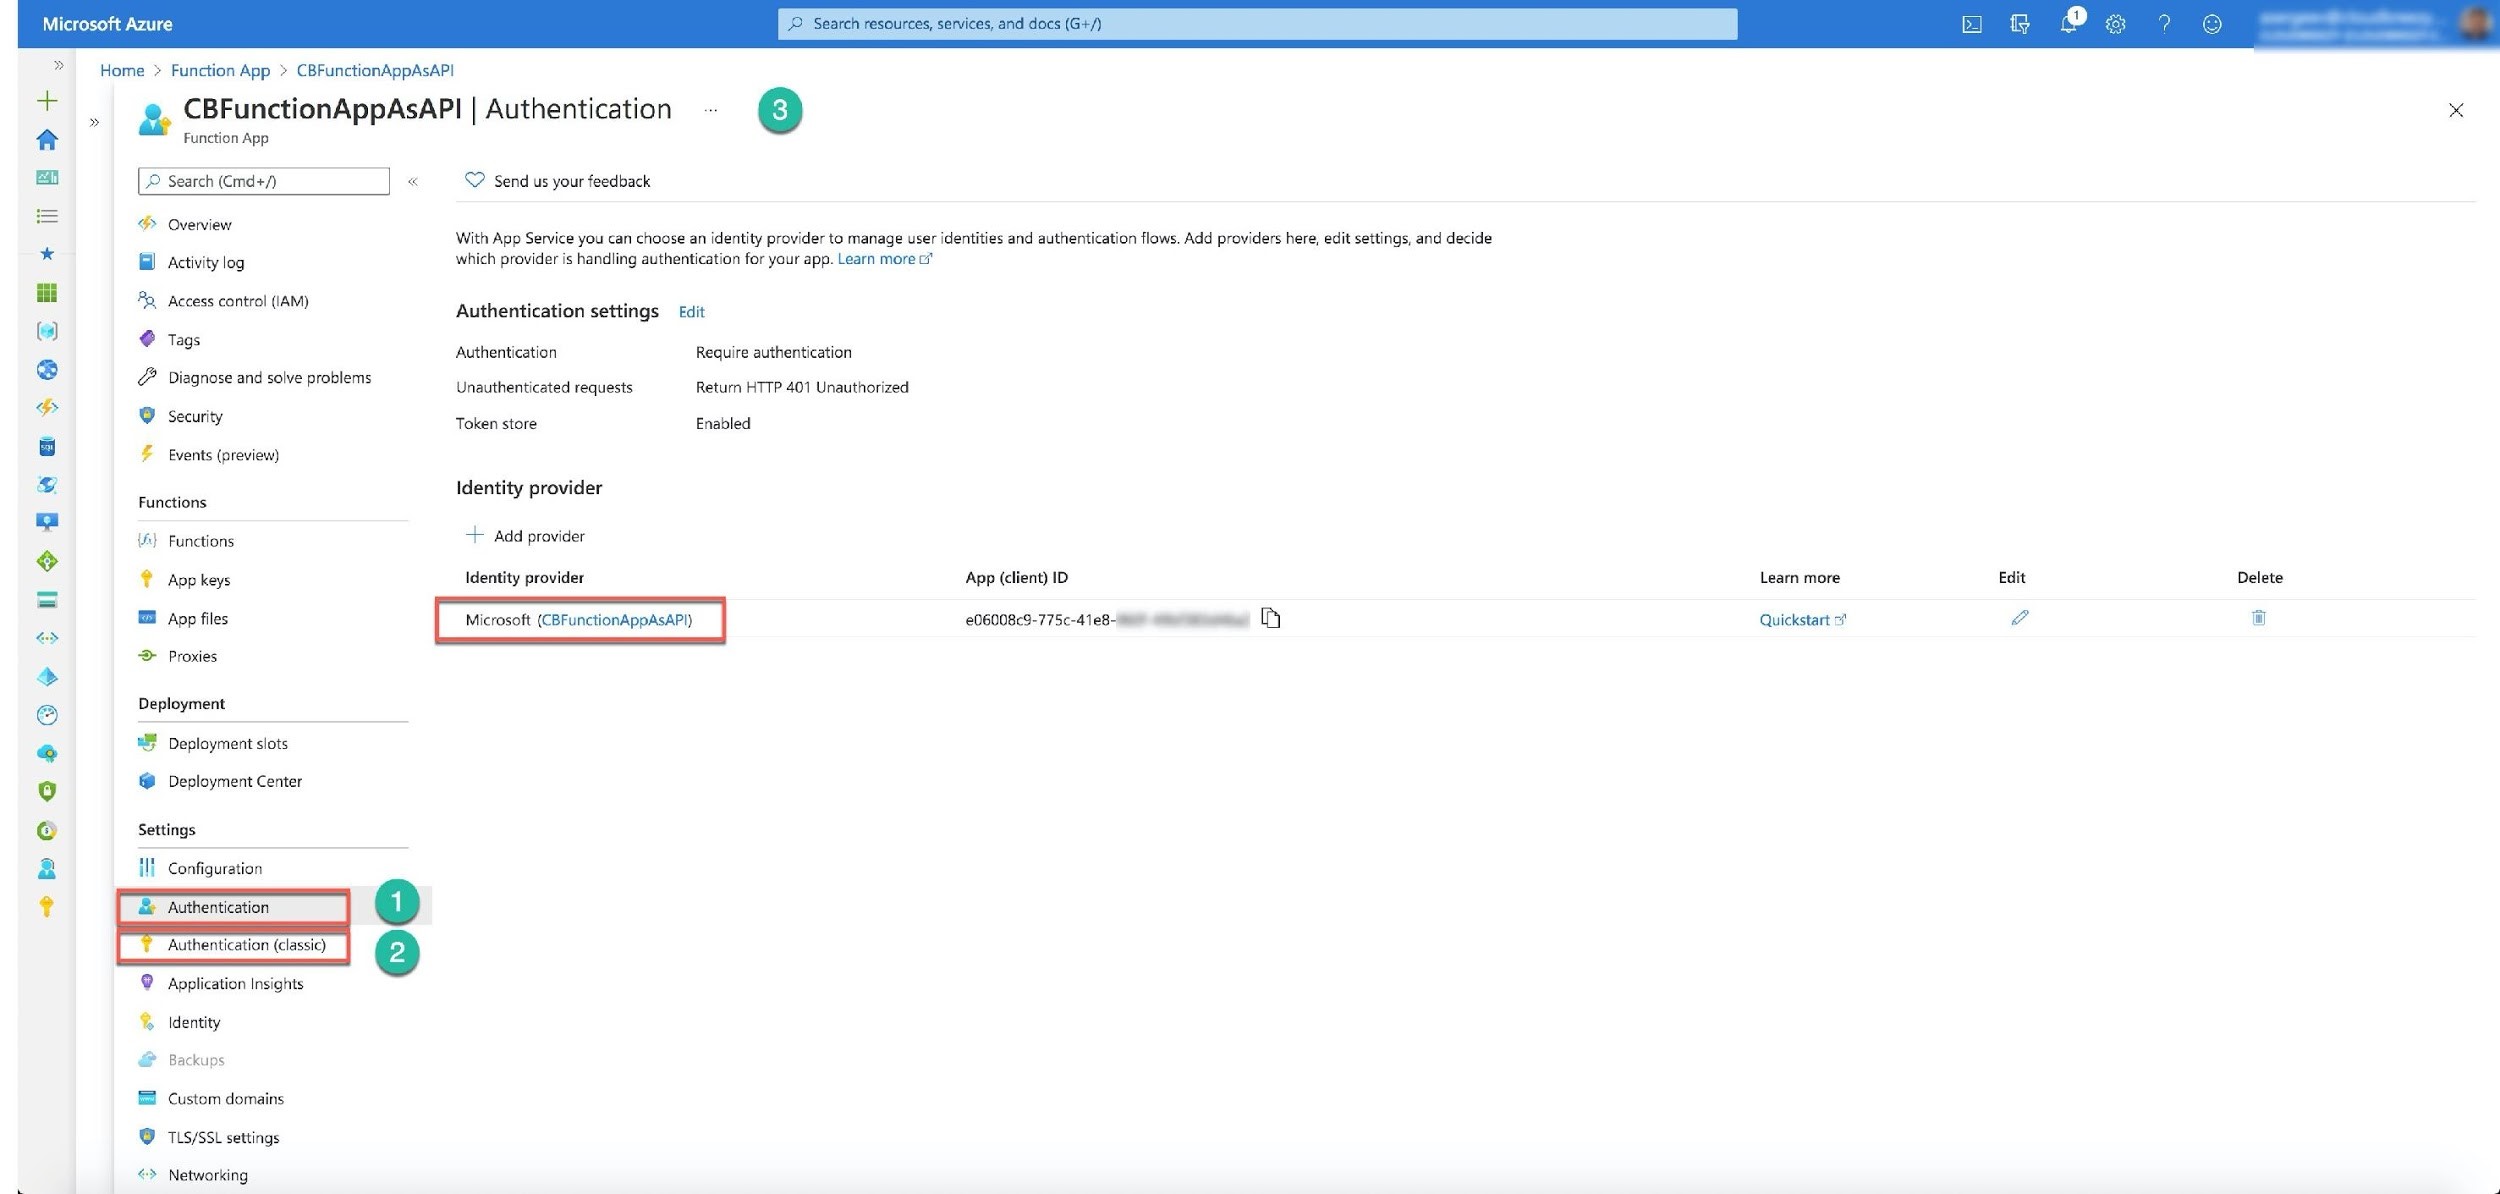This screenshot has width=2500, height=1194.
Task: Open the more options ellipsis beside title
Action: (x=710, y=110)
